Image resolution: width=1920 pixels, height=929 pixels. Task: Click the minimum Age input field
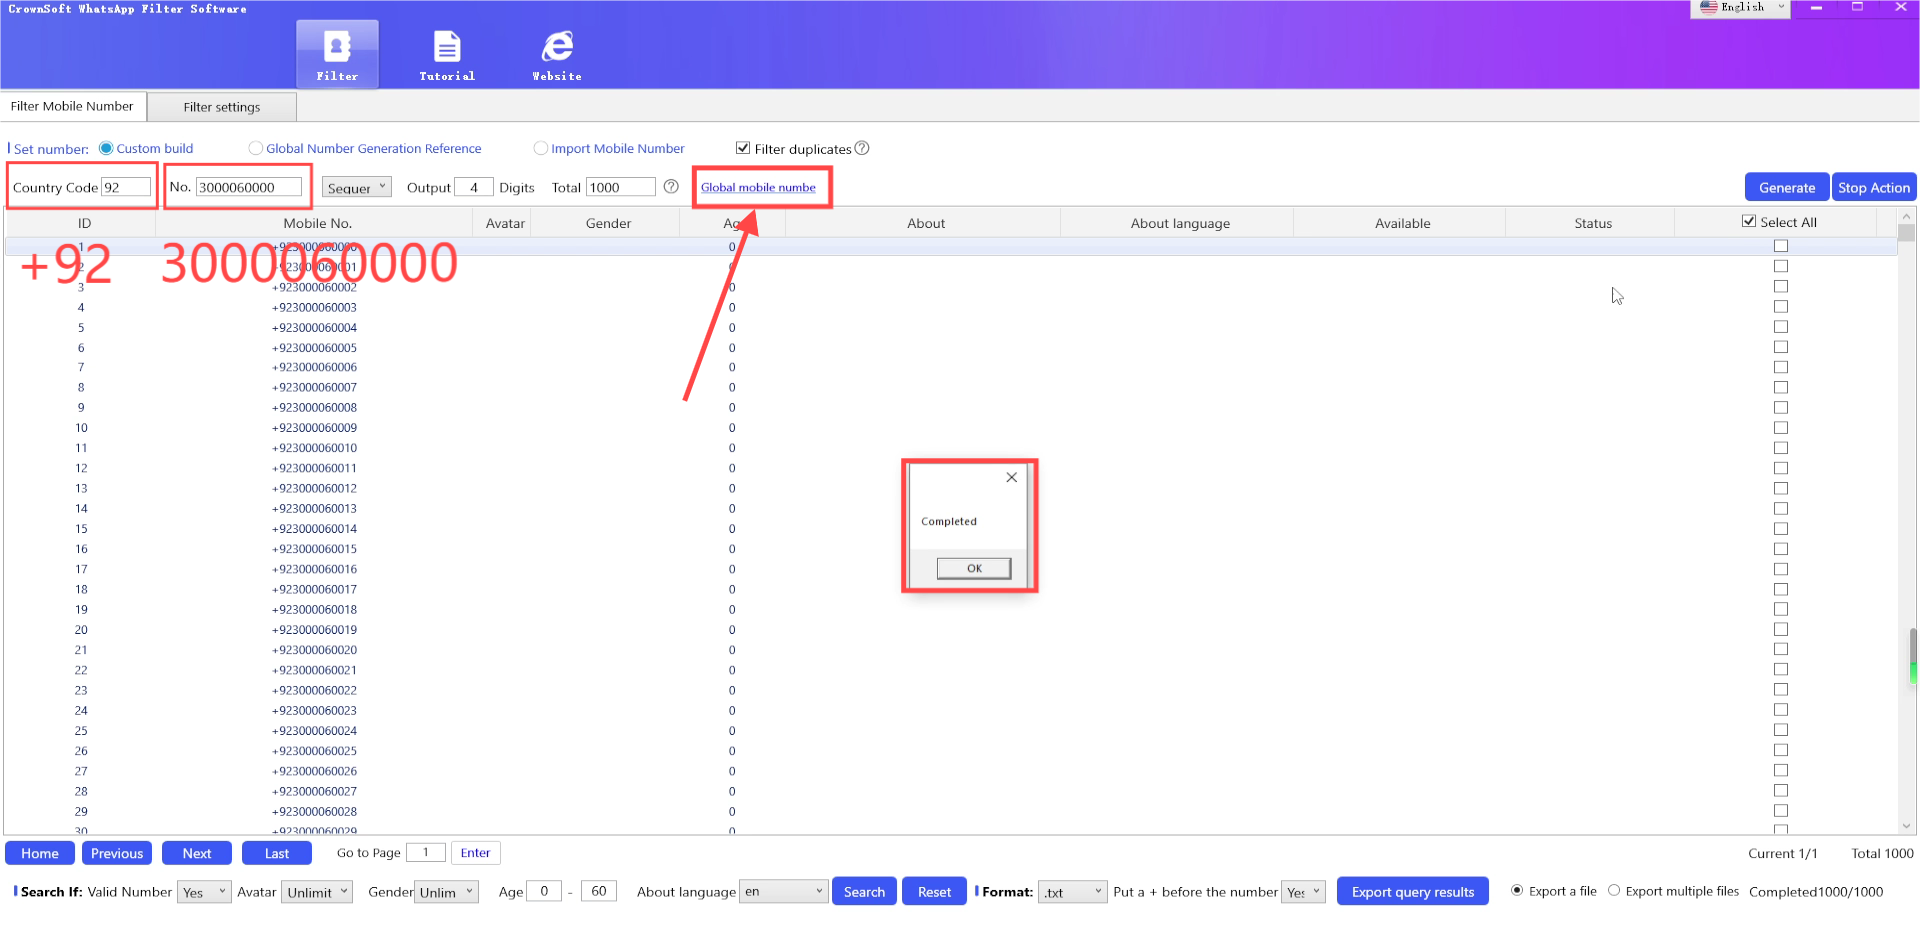pos(544,891)
